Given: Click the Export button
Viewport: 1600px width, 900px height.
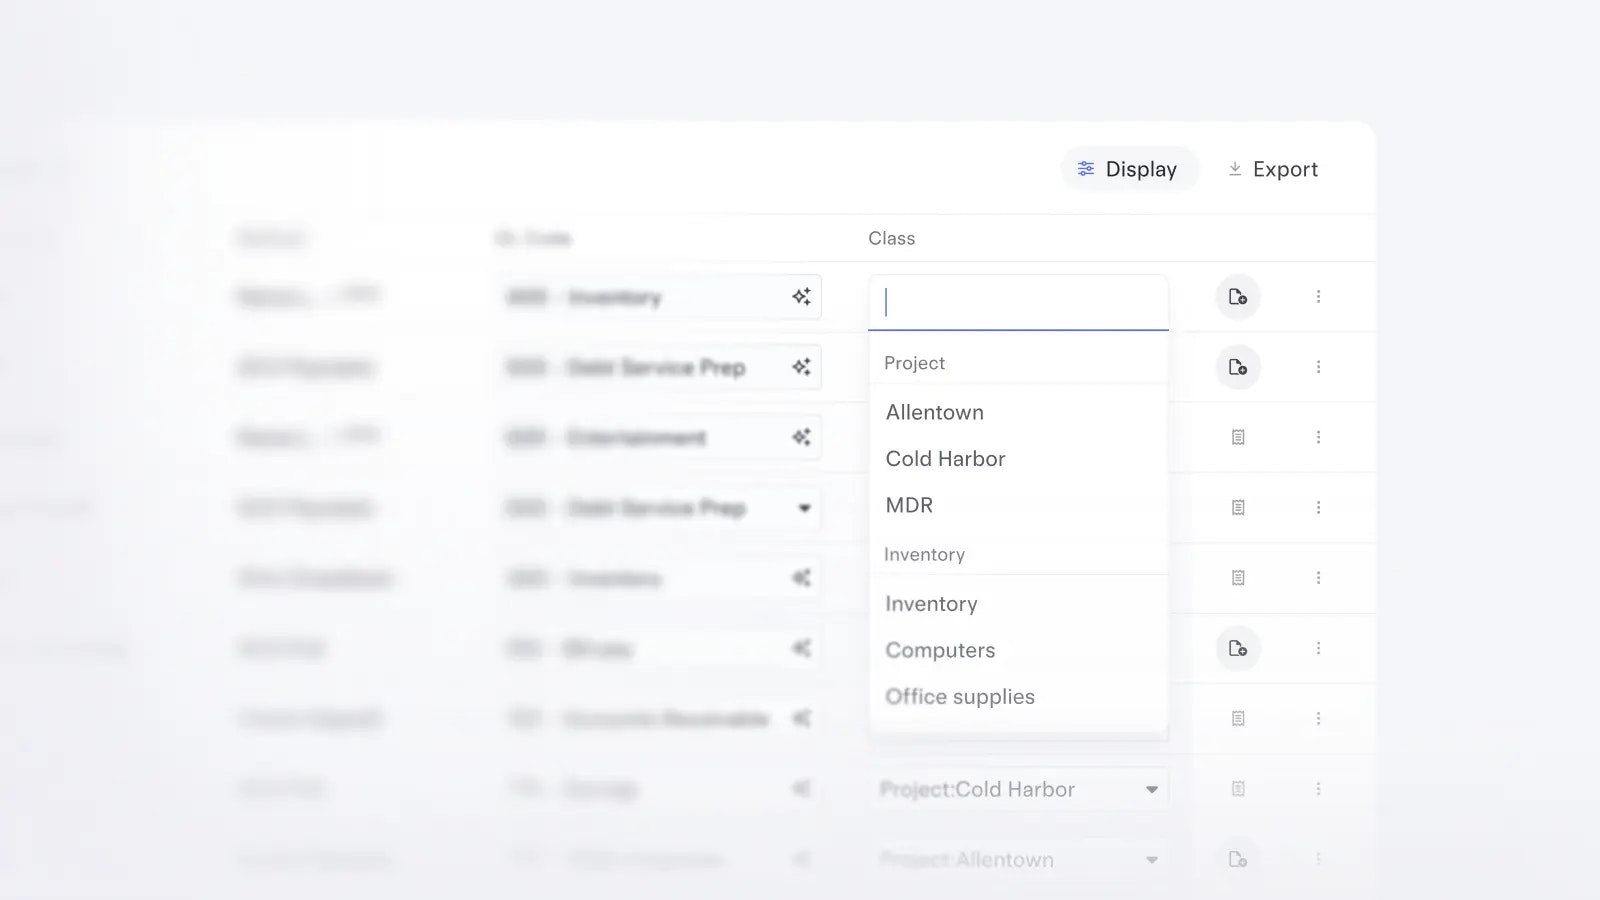Looking at the screenshot, I should click(1272, 169).
